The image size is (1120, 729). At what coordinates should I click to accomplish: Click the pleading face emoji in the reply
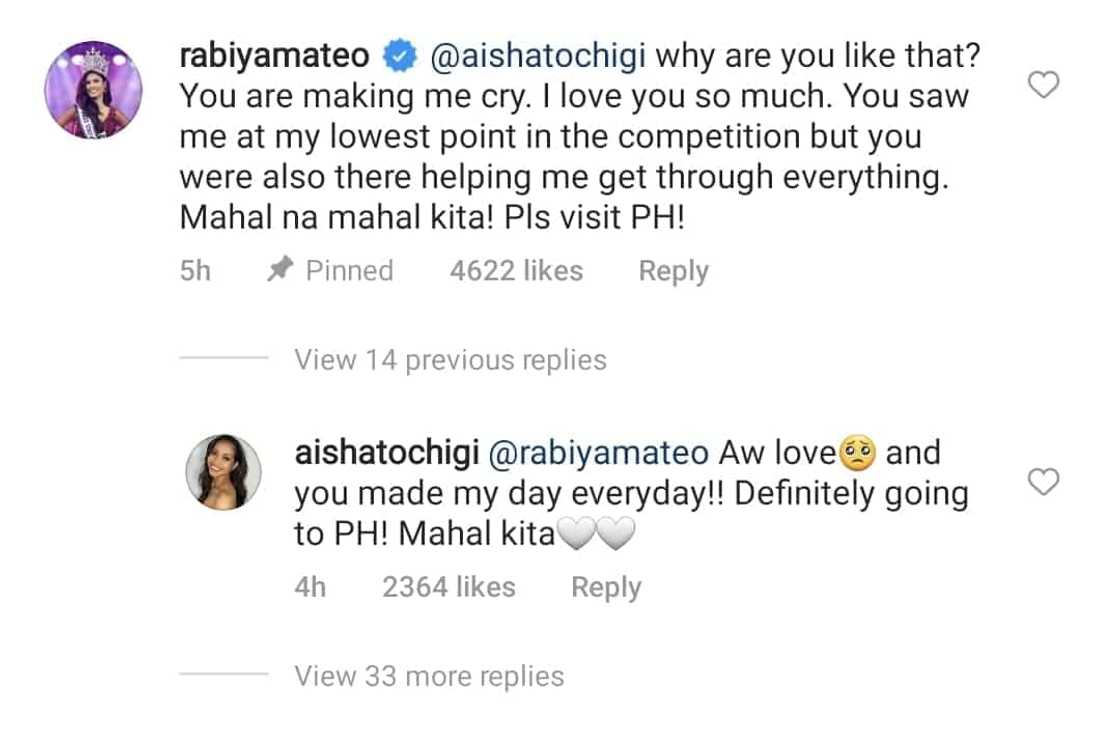coord(859,454)
